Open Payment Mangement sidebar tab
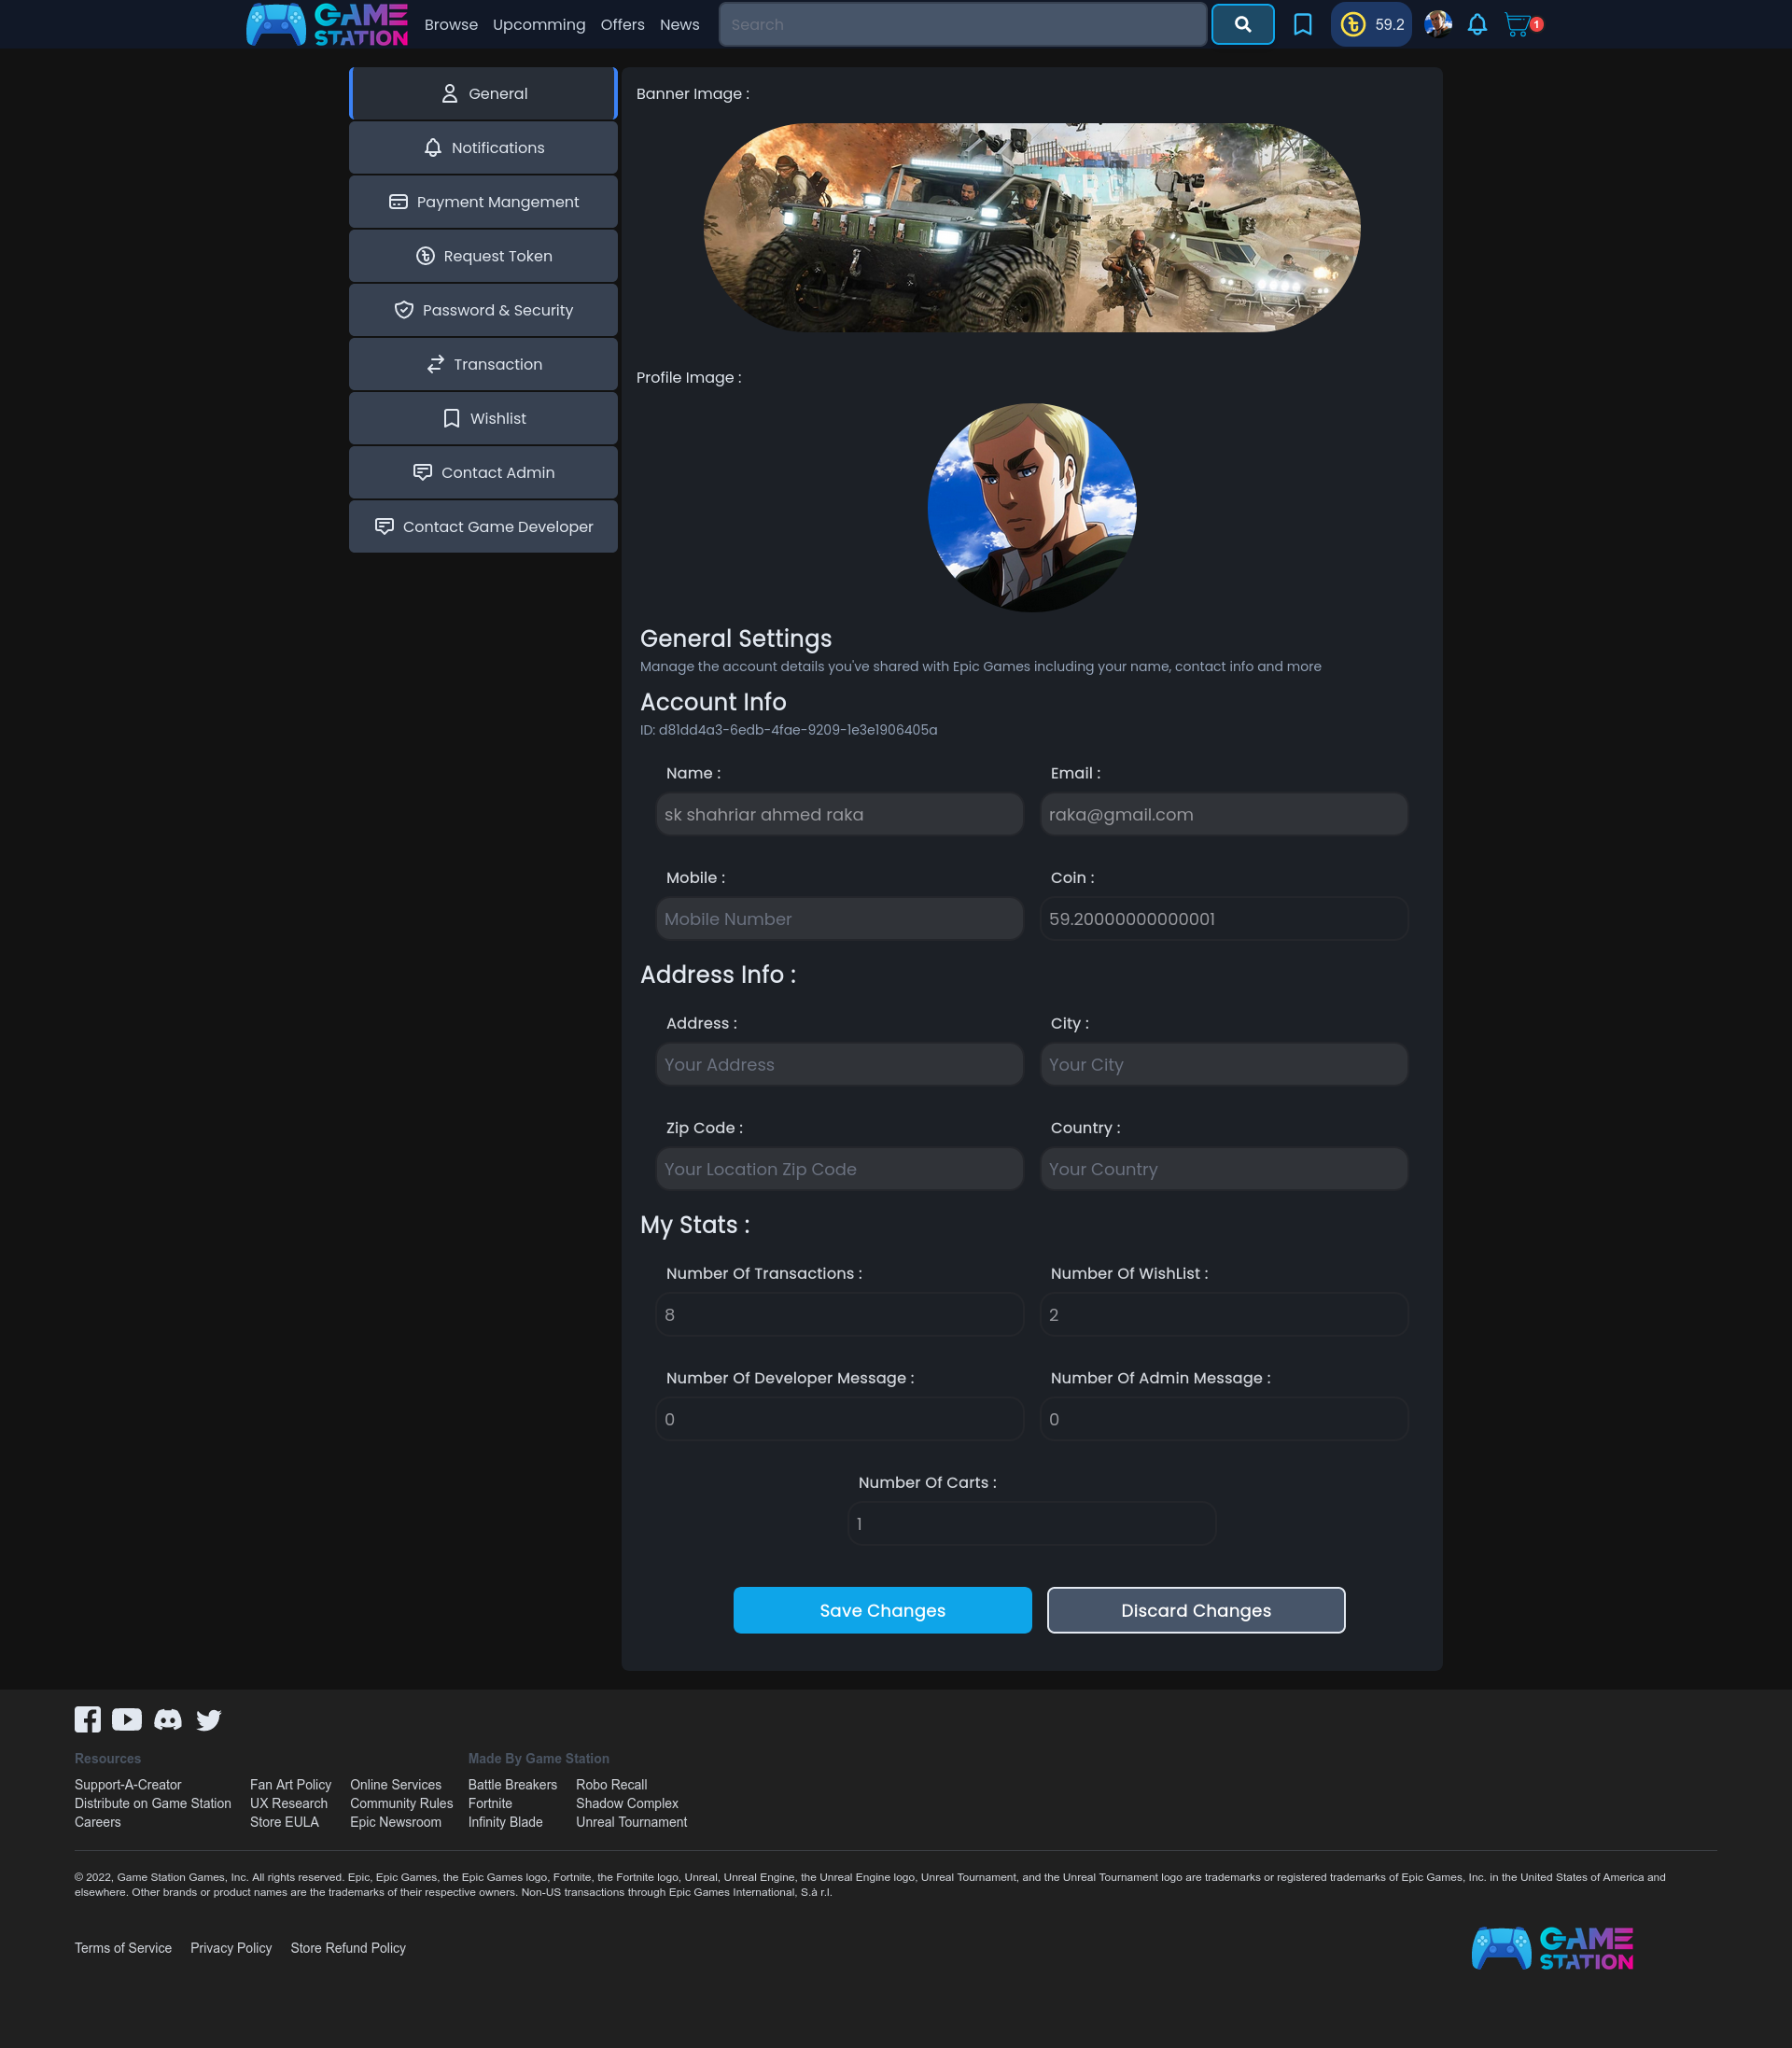 483,202
